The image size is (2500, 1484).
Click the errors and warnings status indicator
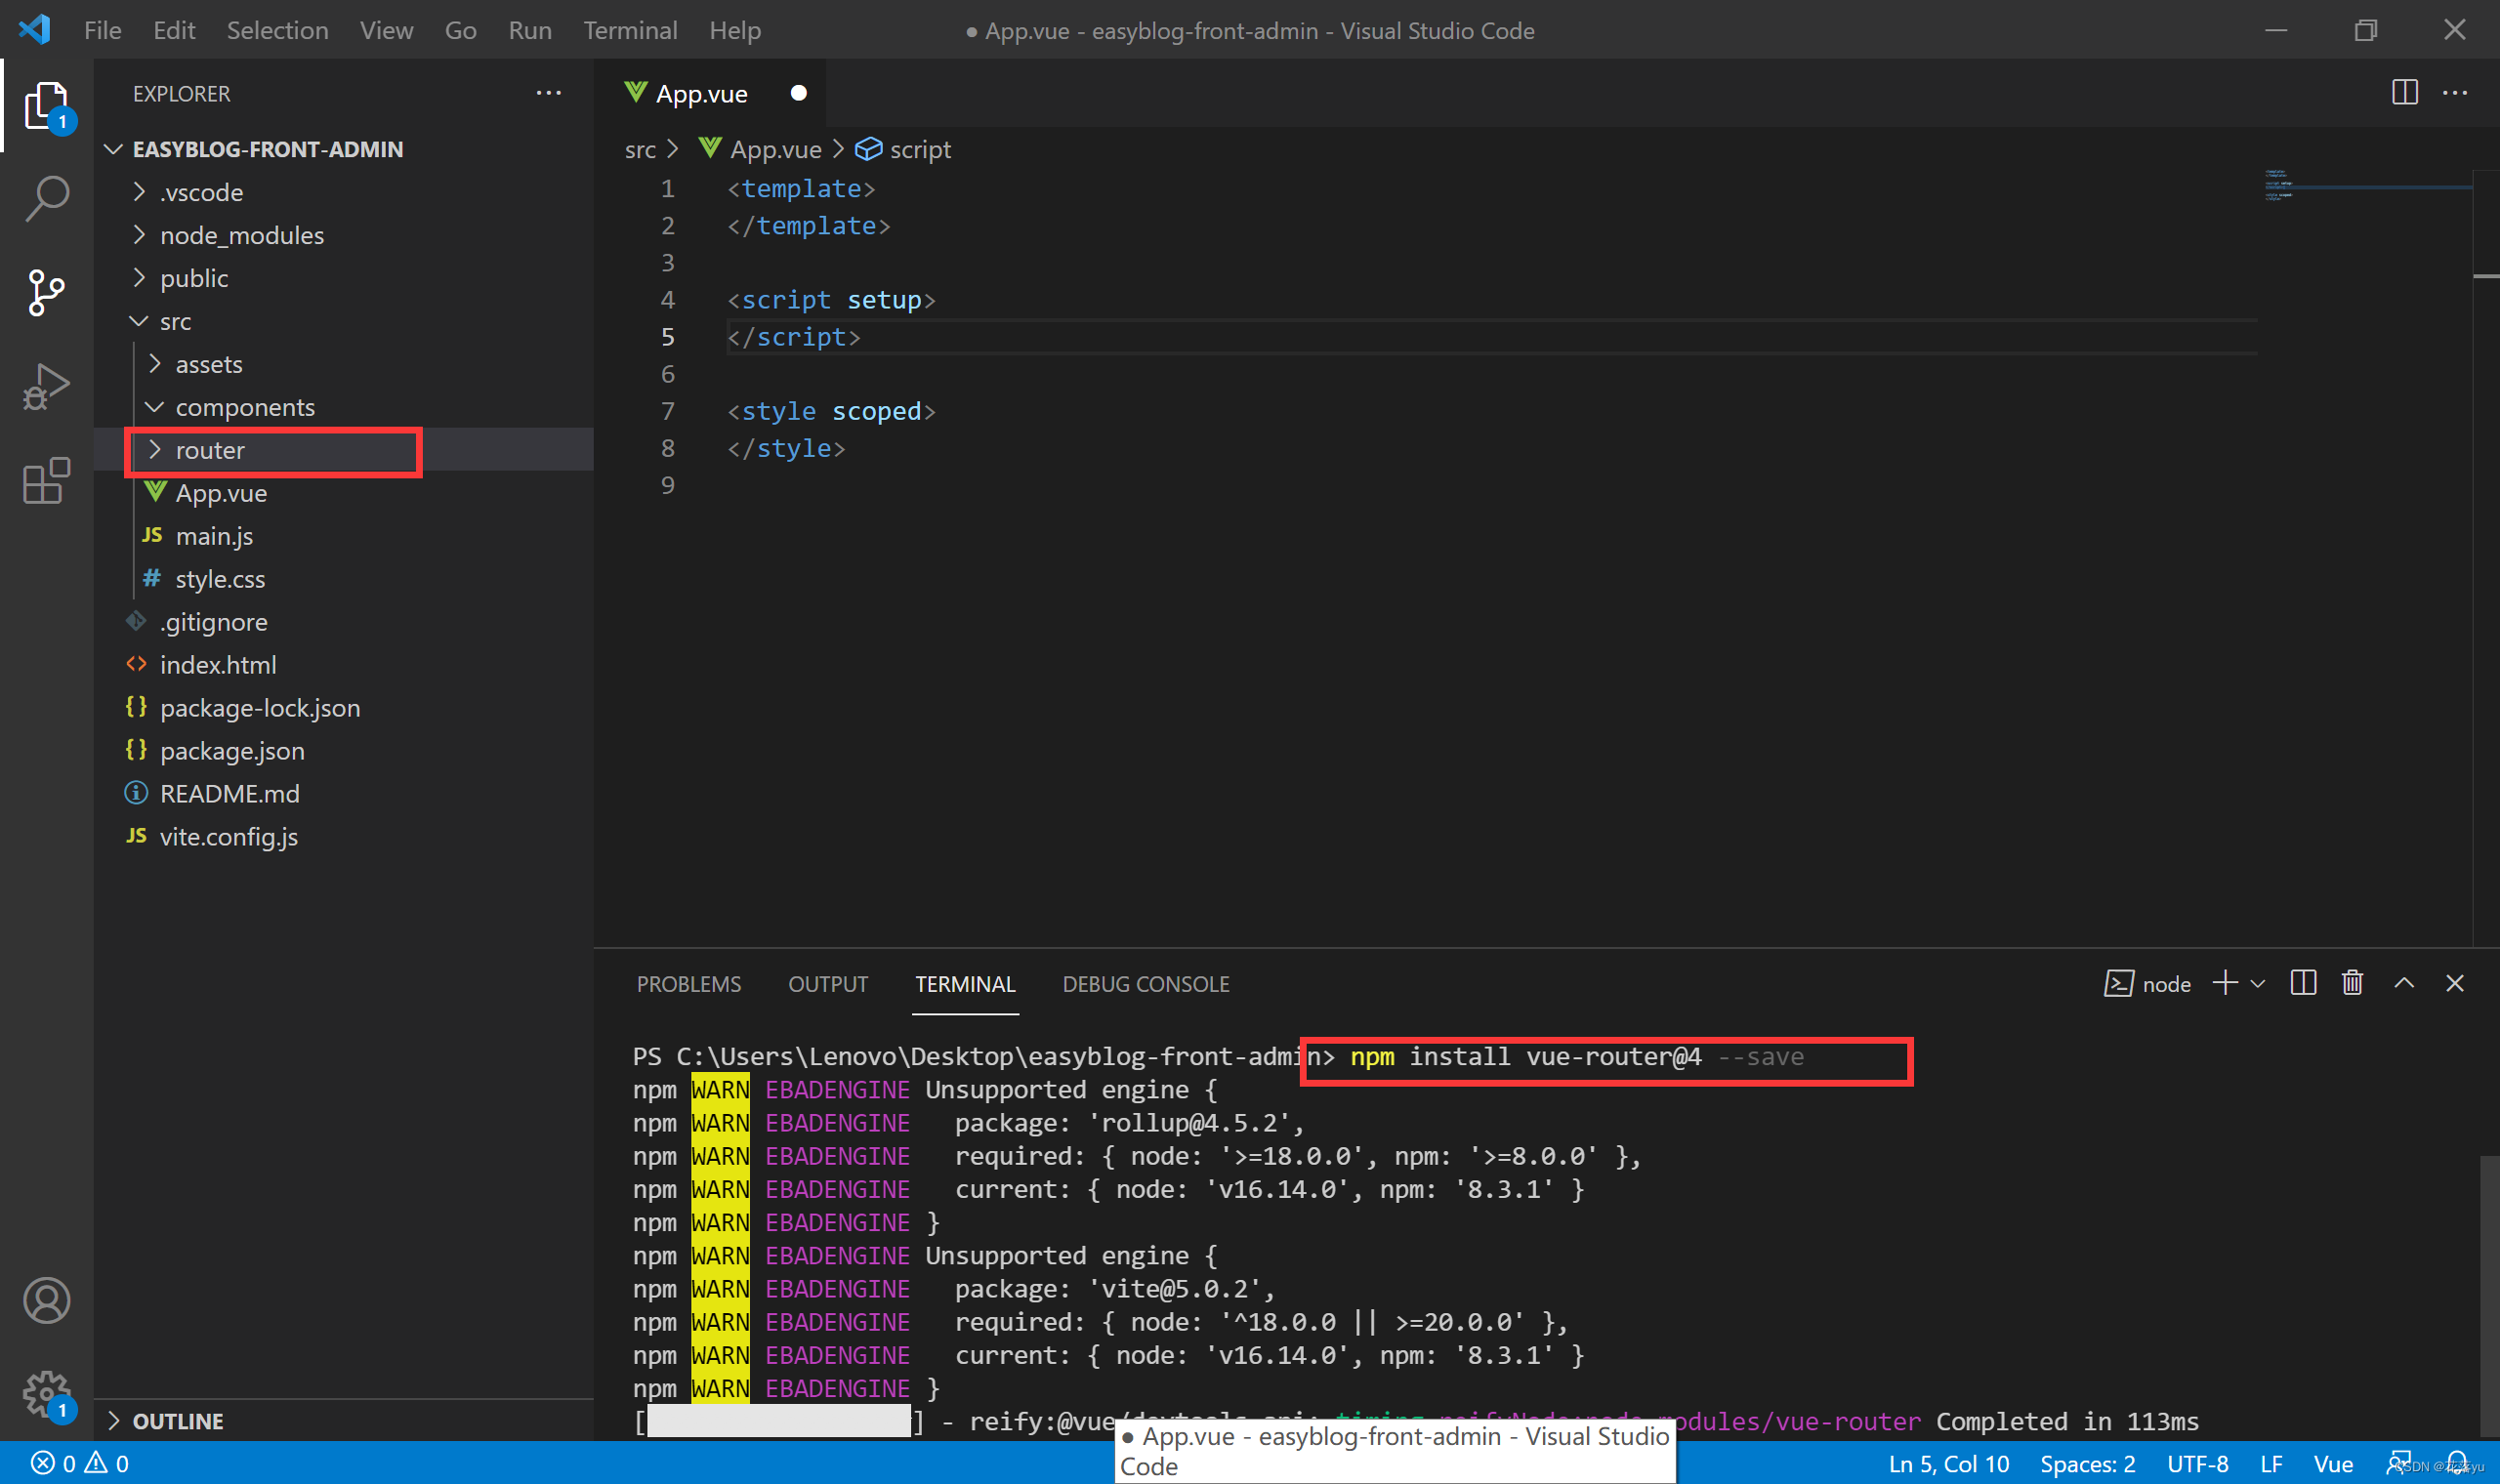[80, 1463]
